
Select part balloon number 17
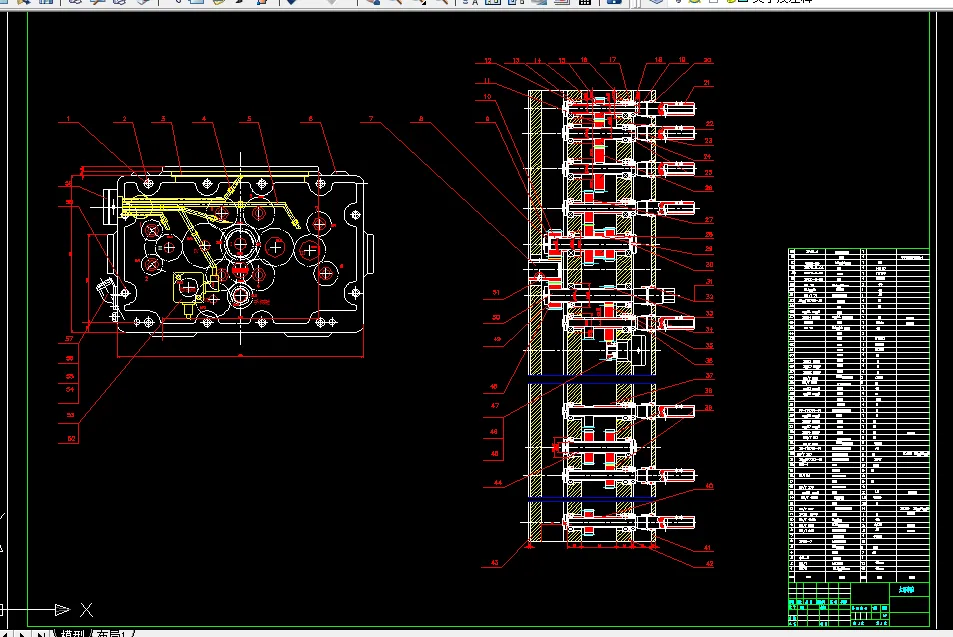pyautogui.click(x=613, y=60)
